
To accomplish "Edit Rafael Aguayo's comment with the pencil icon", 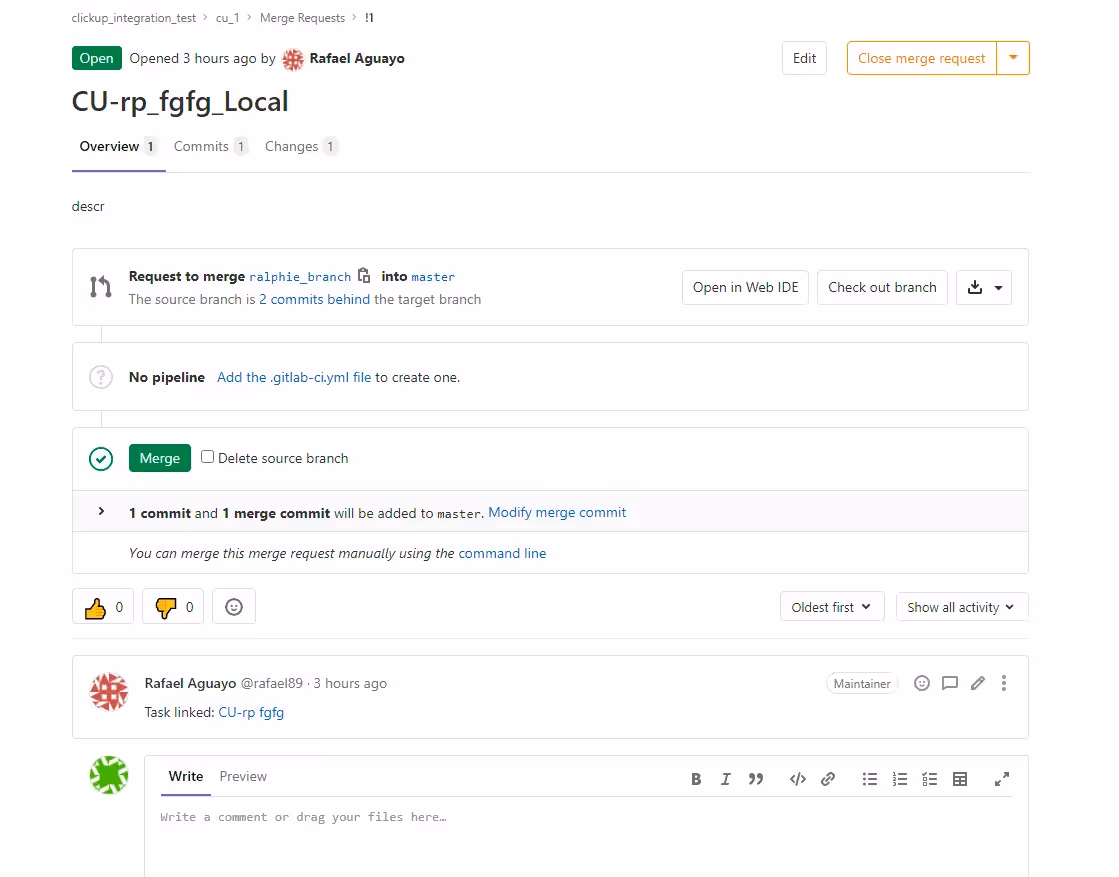I will [977, 683].
